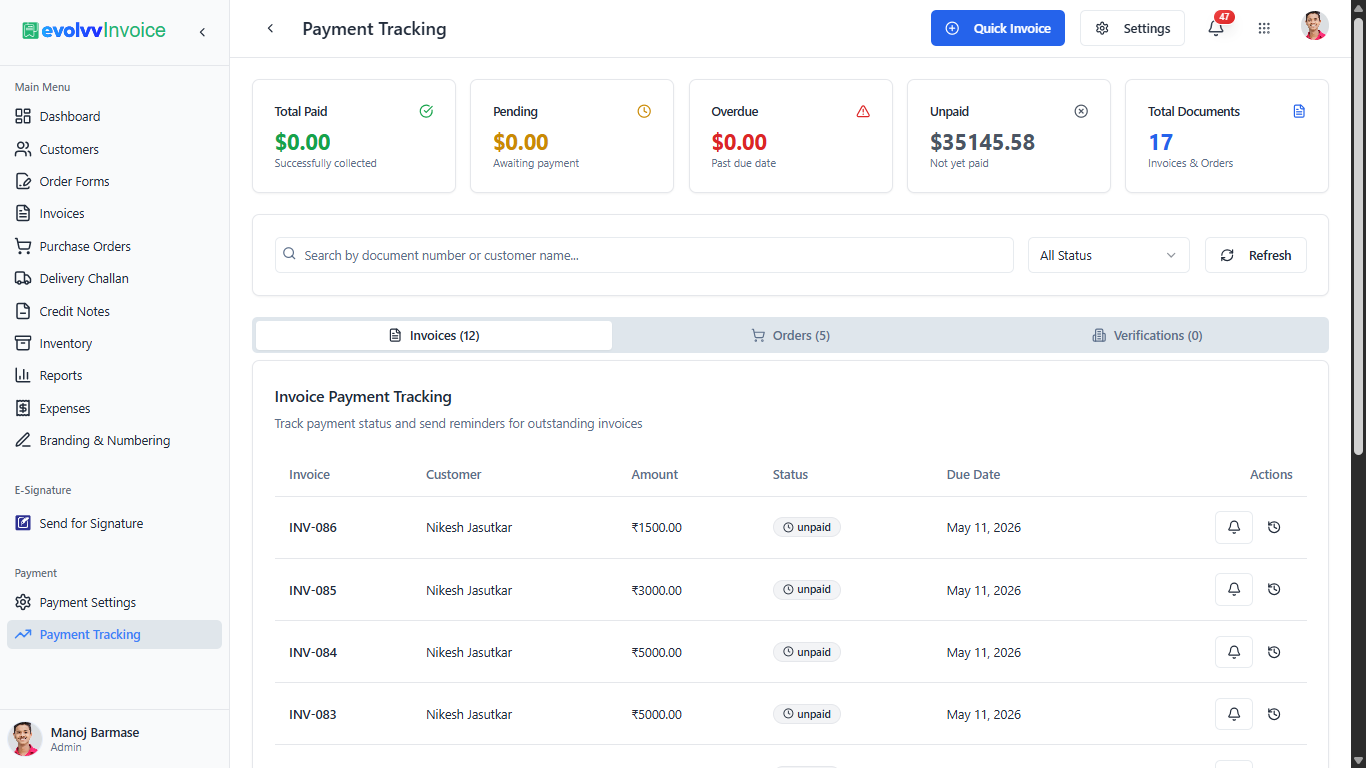Click the Status column header

tap(790, 474)
